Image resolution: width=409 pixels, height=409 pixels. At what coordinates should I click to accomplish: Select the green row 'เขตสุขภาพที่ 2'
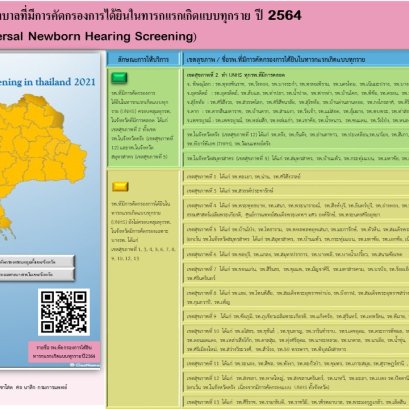point(296,98)
